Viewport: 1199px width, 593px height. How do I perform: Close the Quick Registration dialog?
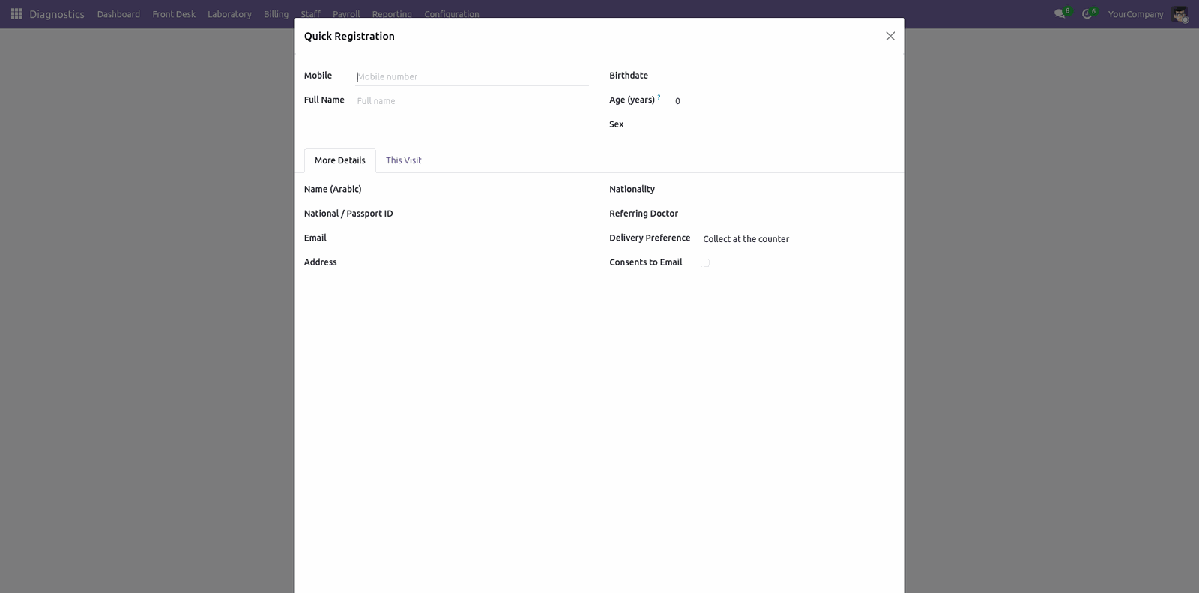point(890,36)
